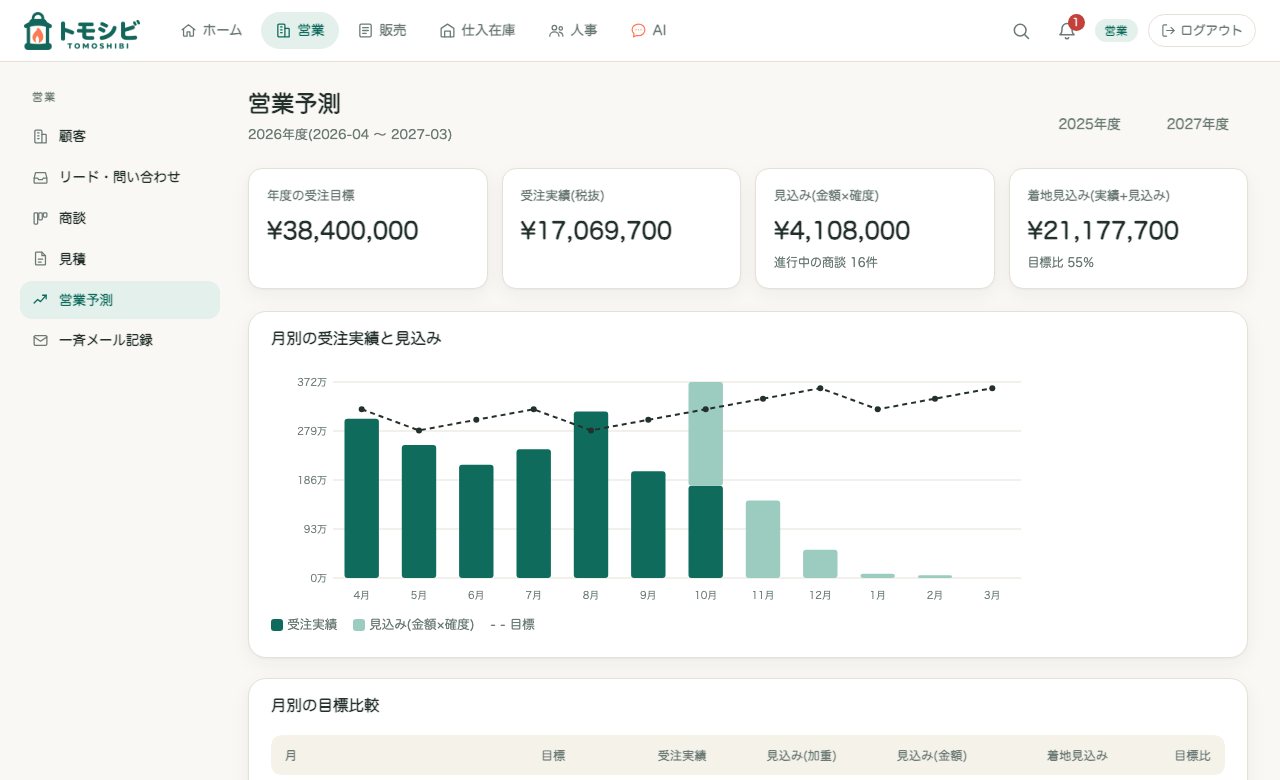The image size is (1280, 780).
Task: Click the building icon beside 顧客
Action: tap(40, 136)
